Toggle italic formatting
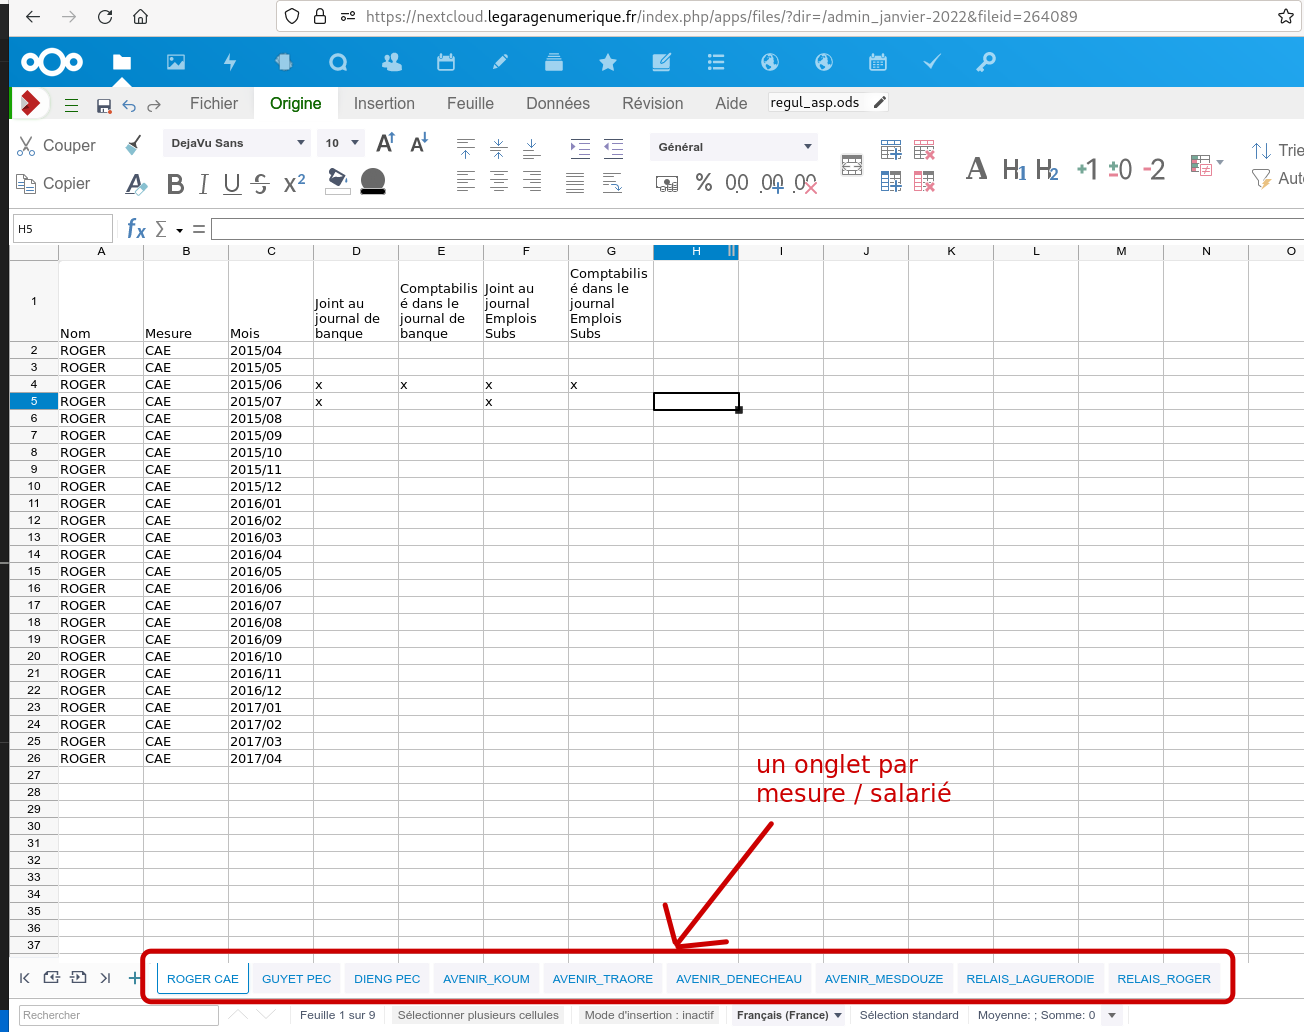Image resolution: width=1304 pixels, height=1032 pixels. [203, 184]
